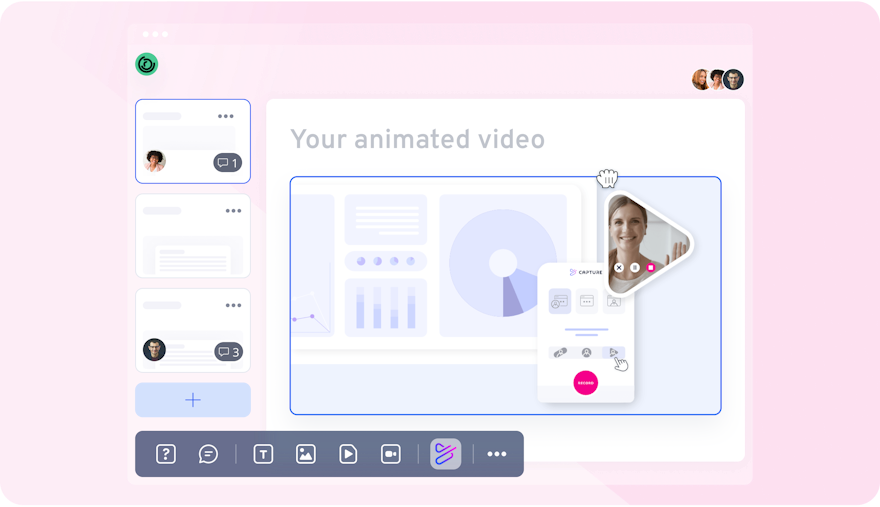Screen dimensions: 880x507
Task: Open the highlighted Capture tool in the toolbar
Action: point(446,454)
